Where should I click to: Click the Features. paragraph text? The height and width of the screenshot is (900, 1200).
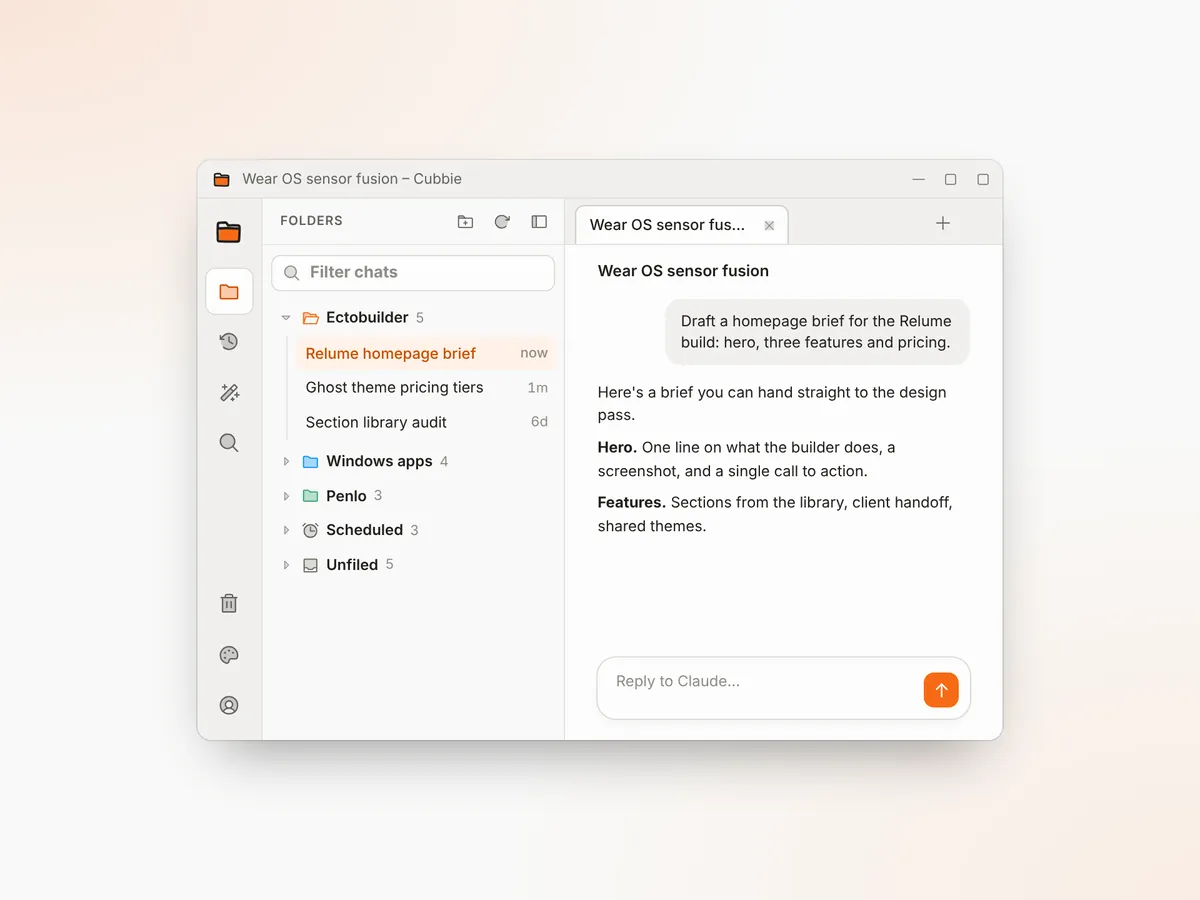[775, 514]
